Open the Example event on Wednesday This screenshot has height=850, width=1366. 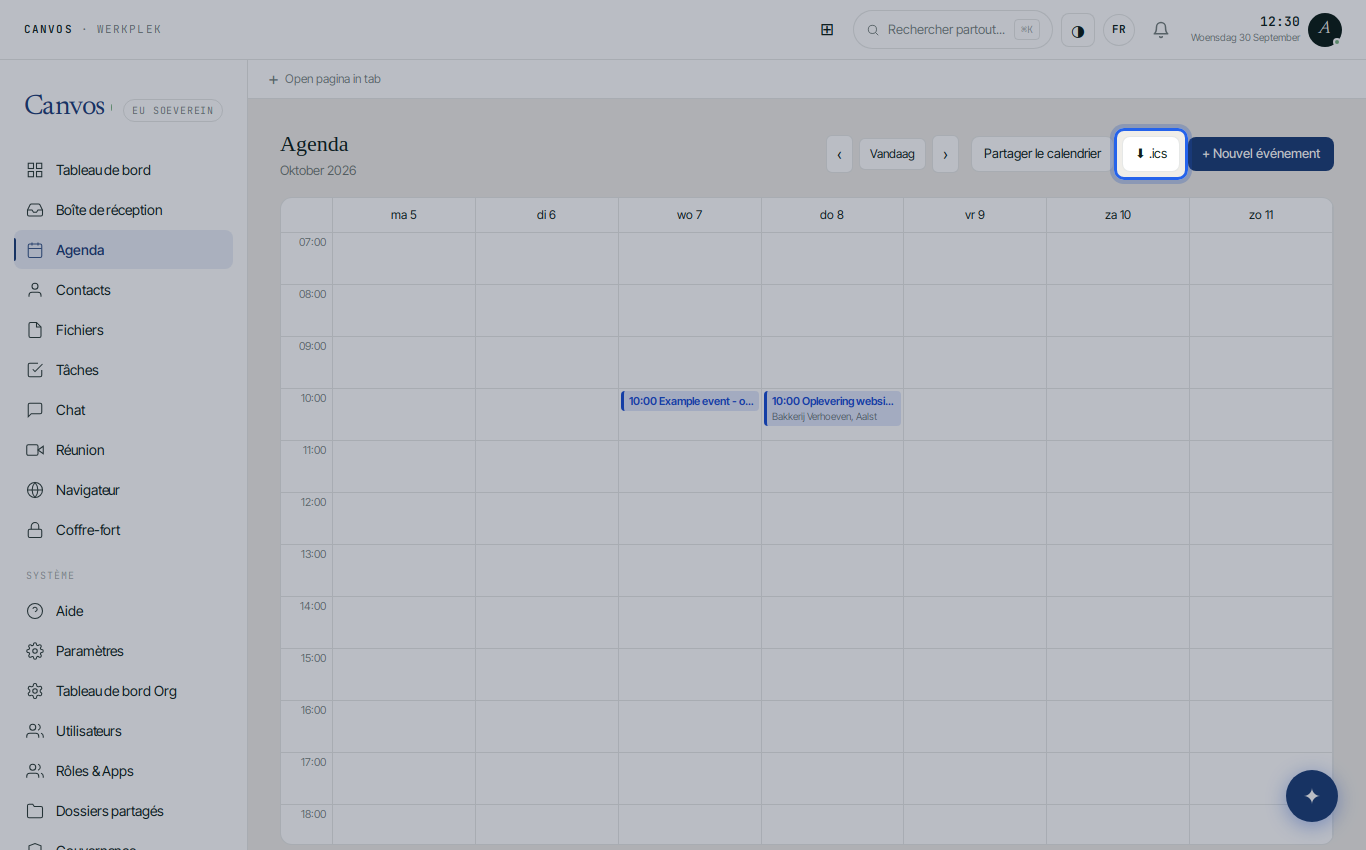[690, 401]
